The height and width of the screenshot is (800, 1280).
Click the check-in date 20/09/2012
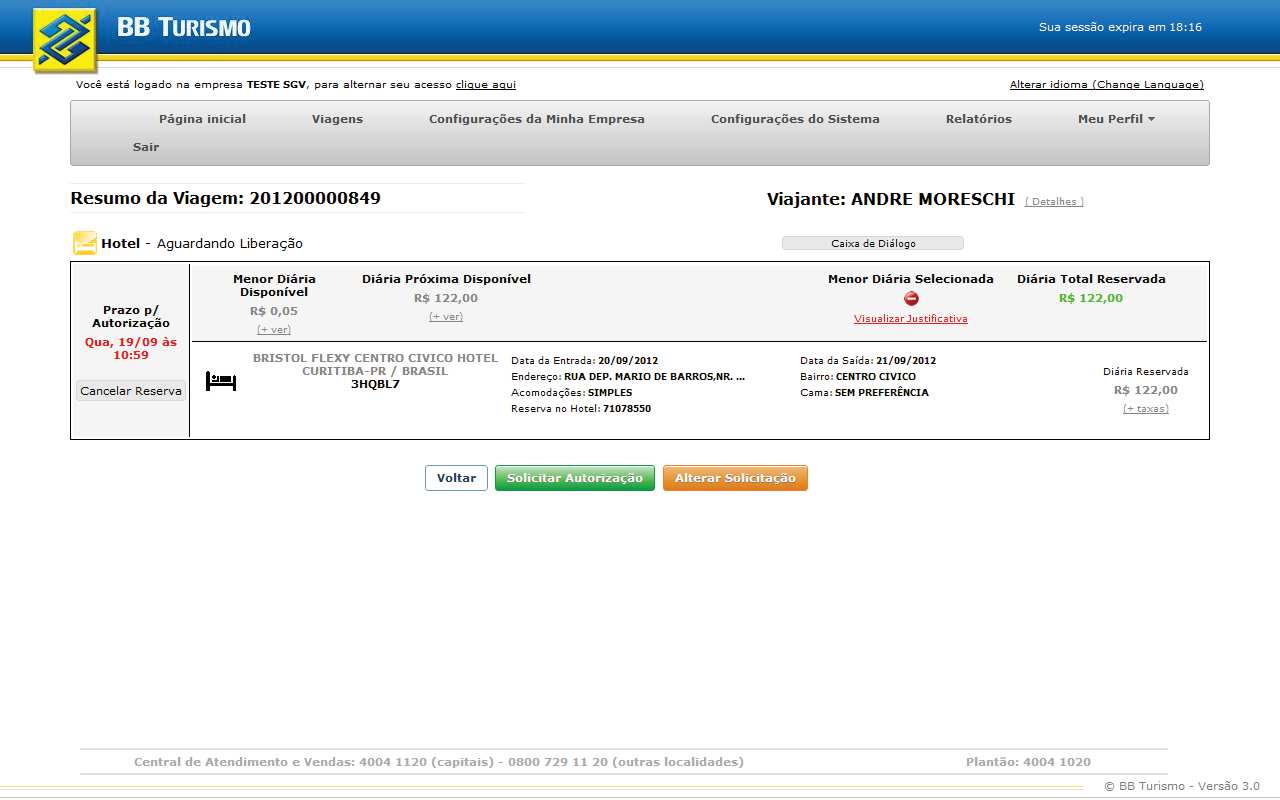pos(628,361)
